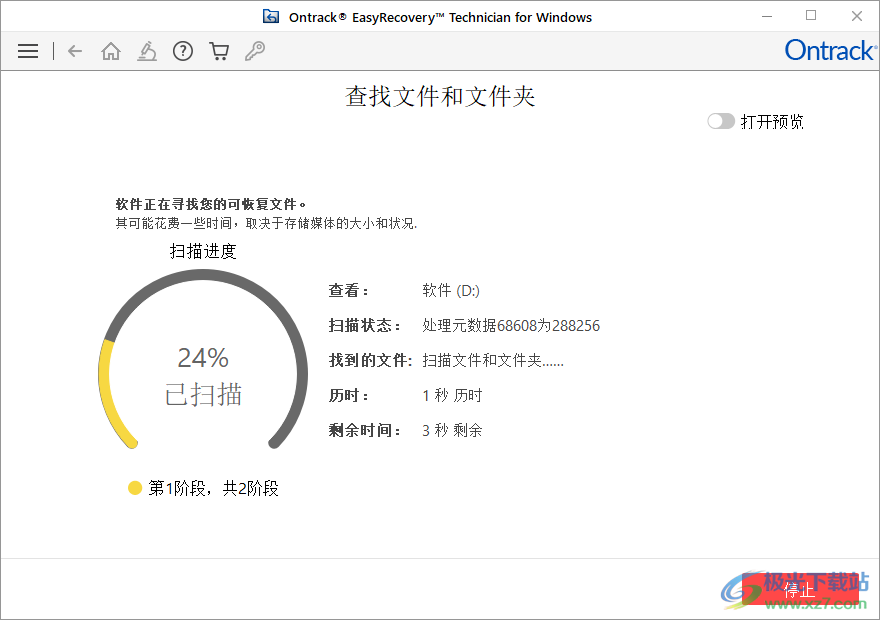This screenshot has height=620, width=880.
Task: Open the hamburger menu
Action: tap(28, 51)
